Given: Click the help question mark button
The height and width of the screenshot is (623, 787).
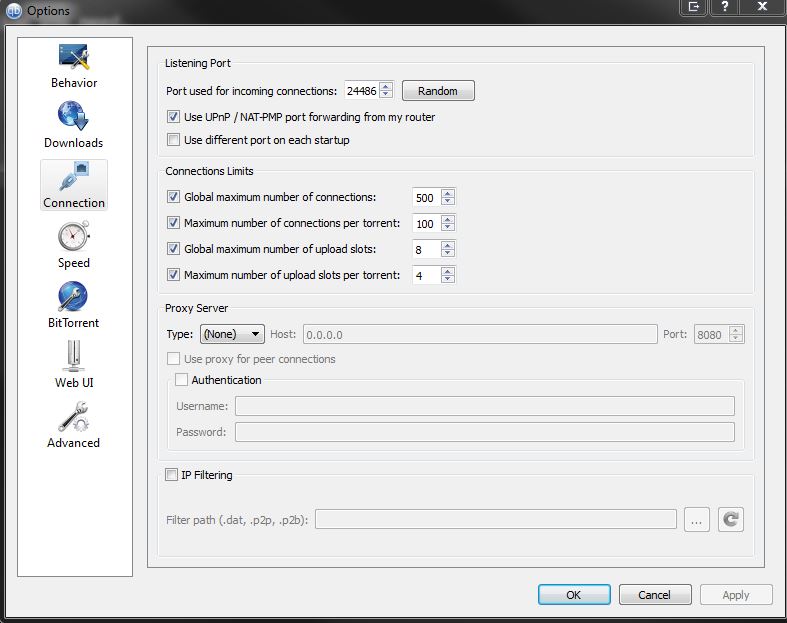Looking at the screenshot, I should 725,7.
